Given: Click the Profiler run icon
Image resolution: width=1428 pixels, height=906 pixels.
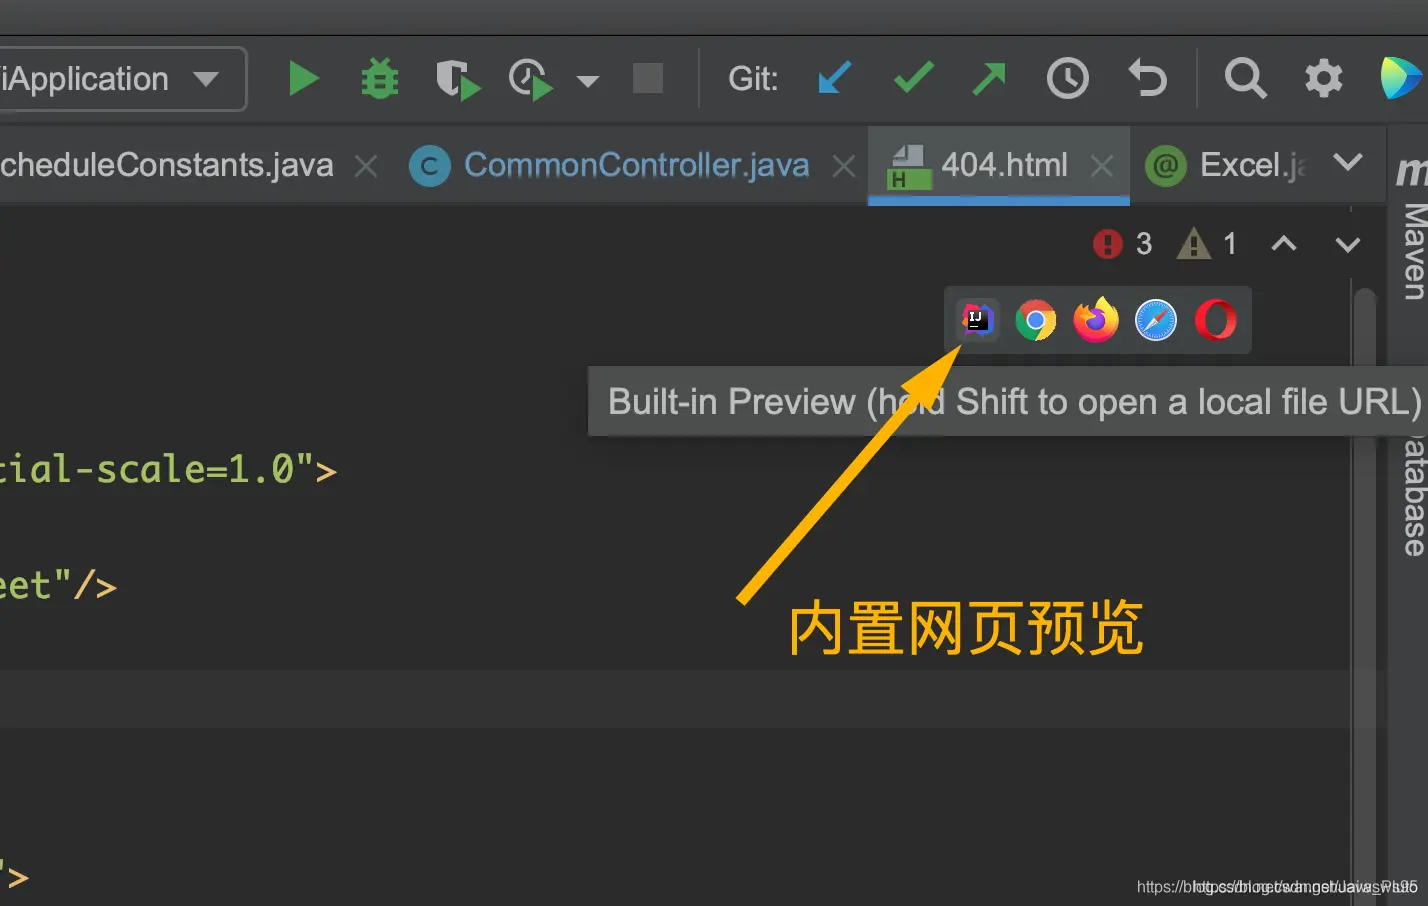Looking at the screenshot, I should (x=530, y=79).
